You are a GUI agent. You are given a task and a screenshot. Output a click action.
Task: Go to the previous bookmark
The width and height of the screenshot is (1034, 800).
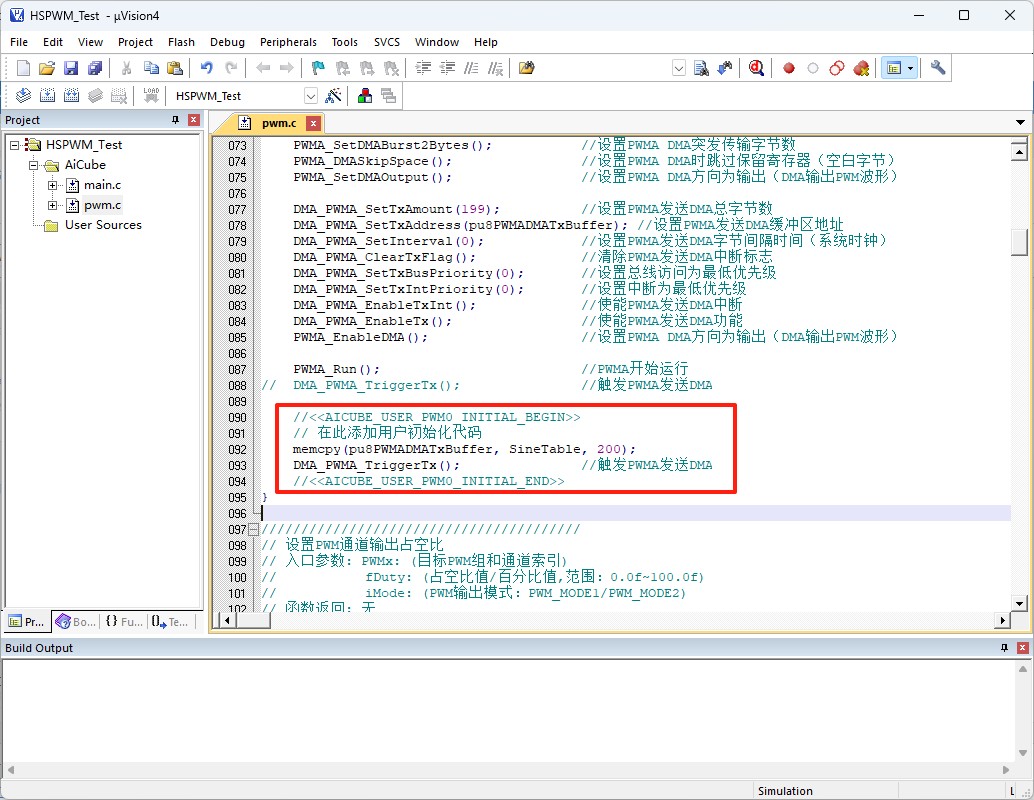342,68
